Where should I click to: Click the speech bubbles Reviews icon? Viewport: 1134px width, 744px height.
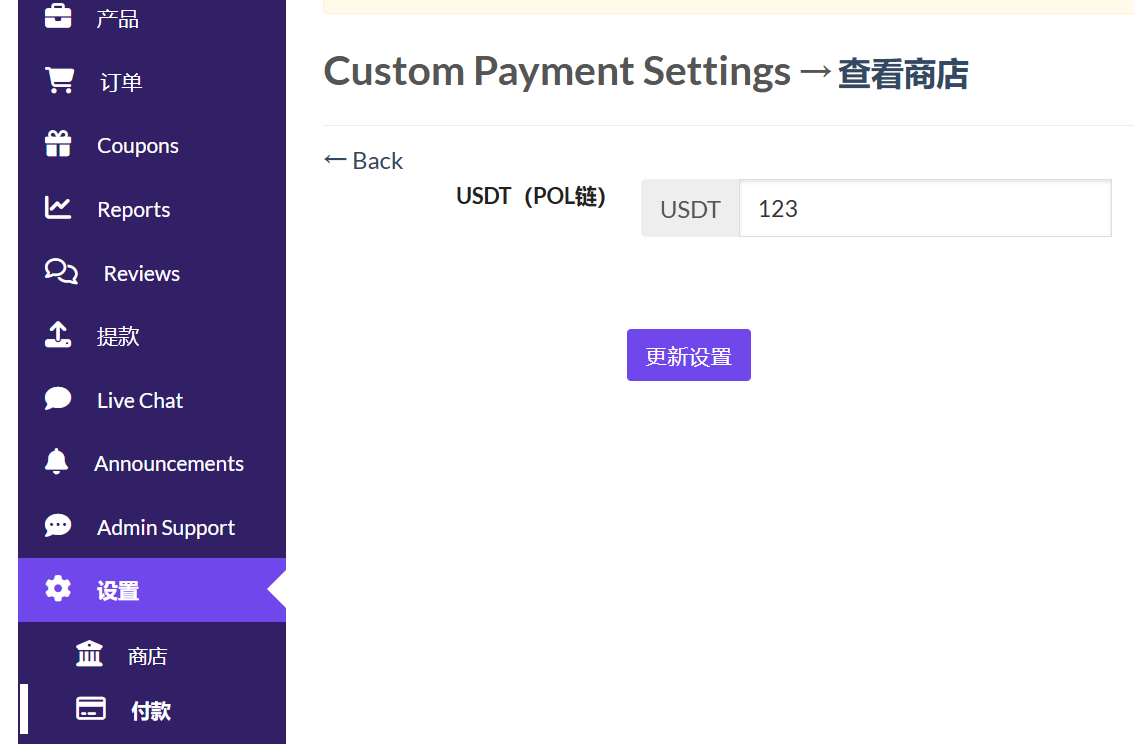coord(61,272)
